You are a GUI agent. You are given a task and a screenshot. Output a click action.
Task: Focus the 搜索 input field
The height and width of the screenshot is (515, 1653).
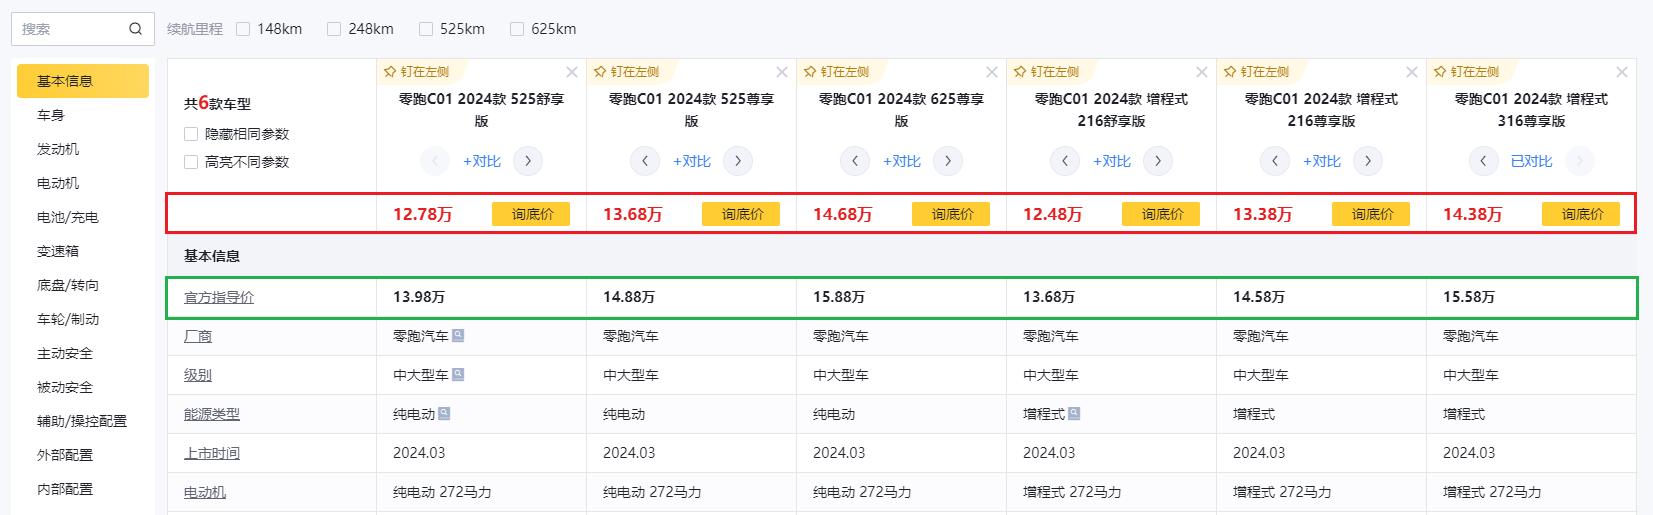point(70,29)
